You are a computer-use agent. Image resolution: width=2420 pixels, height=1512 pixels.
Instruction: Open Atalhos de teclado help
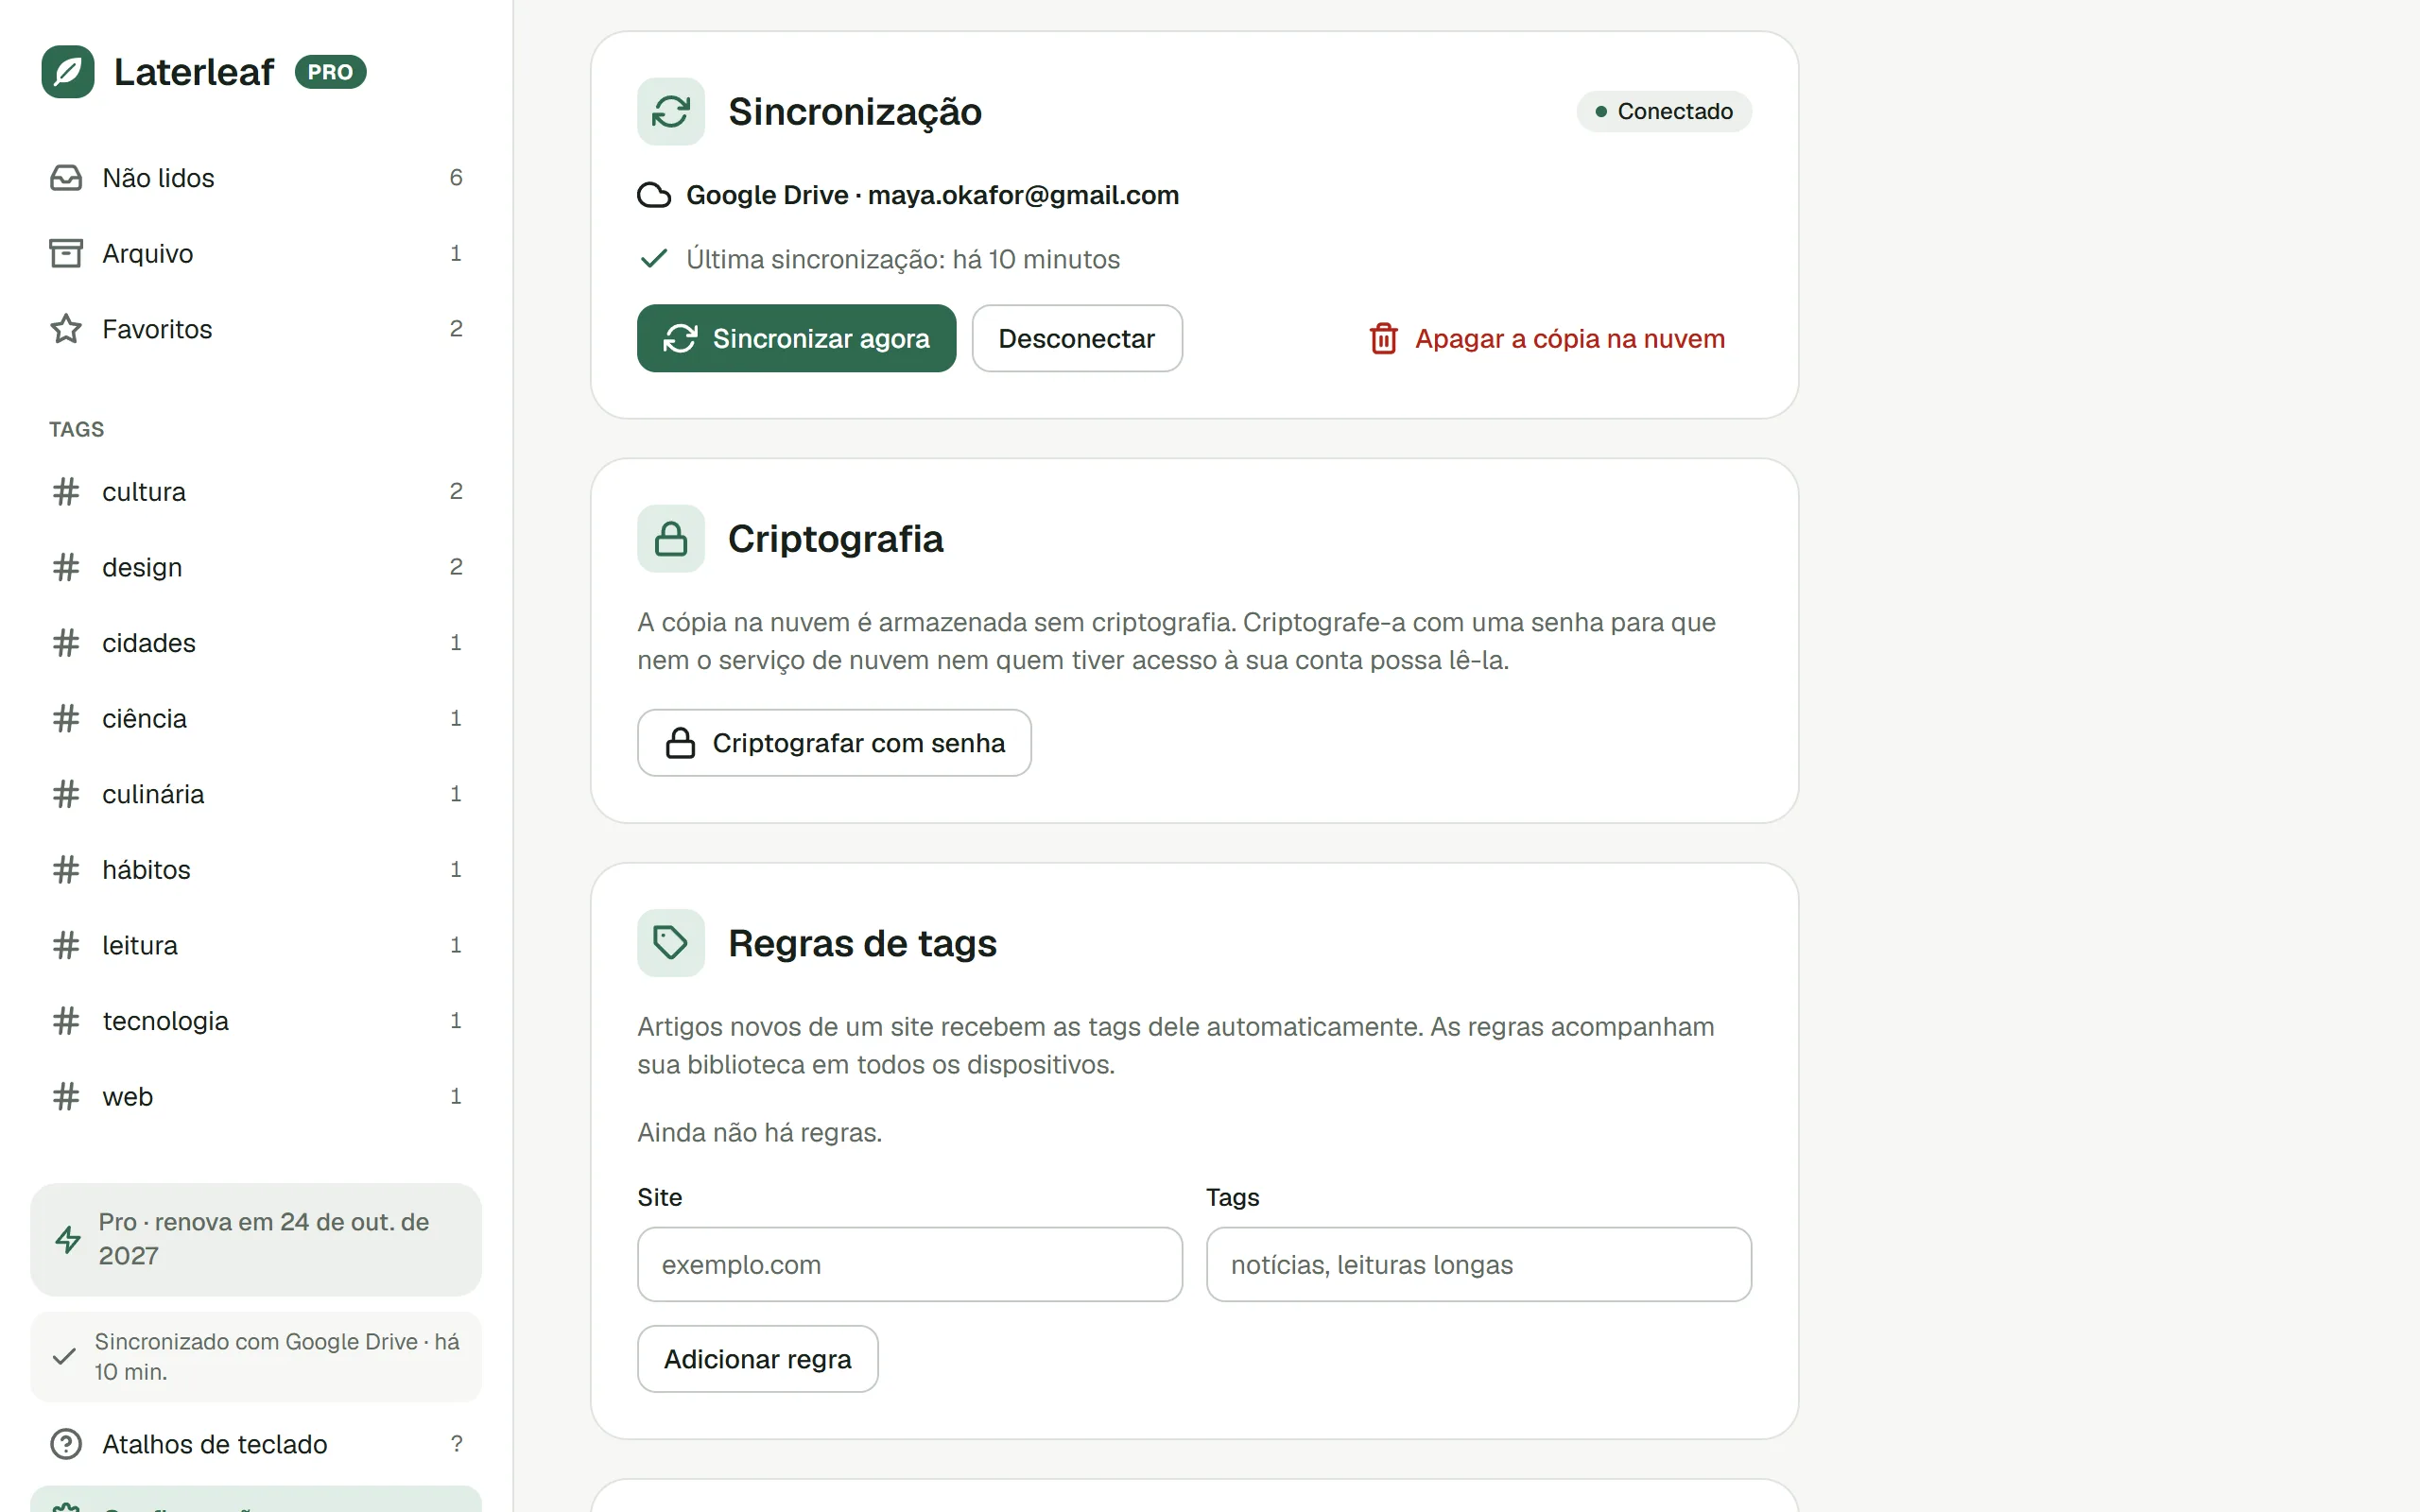click(256, 1444)
